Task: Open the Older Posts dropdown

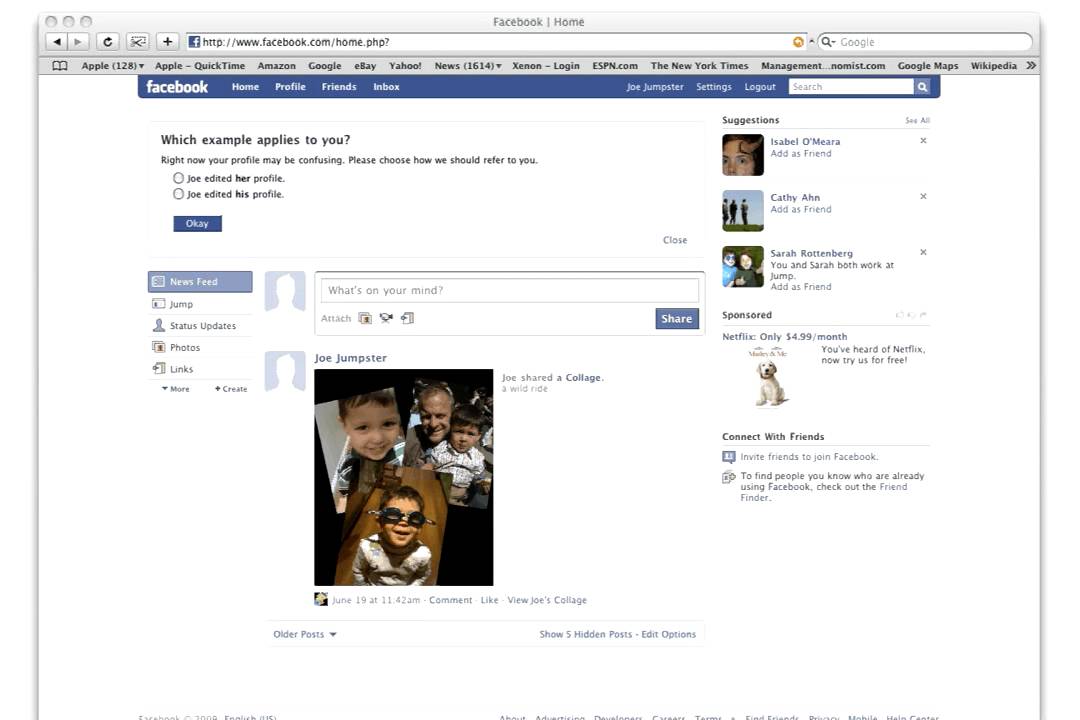Action: click(305, 634)
